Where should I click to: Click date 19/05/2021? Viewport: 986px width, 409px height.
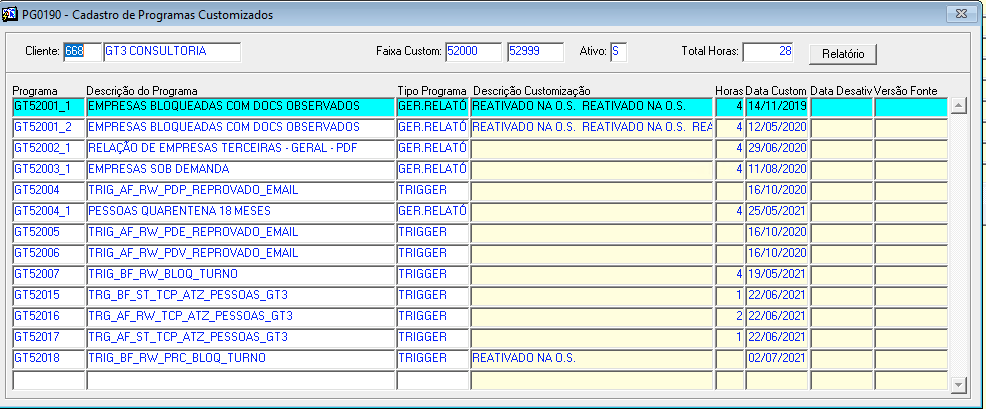(777, 275)
